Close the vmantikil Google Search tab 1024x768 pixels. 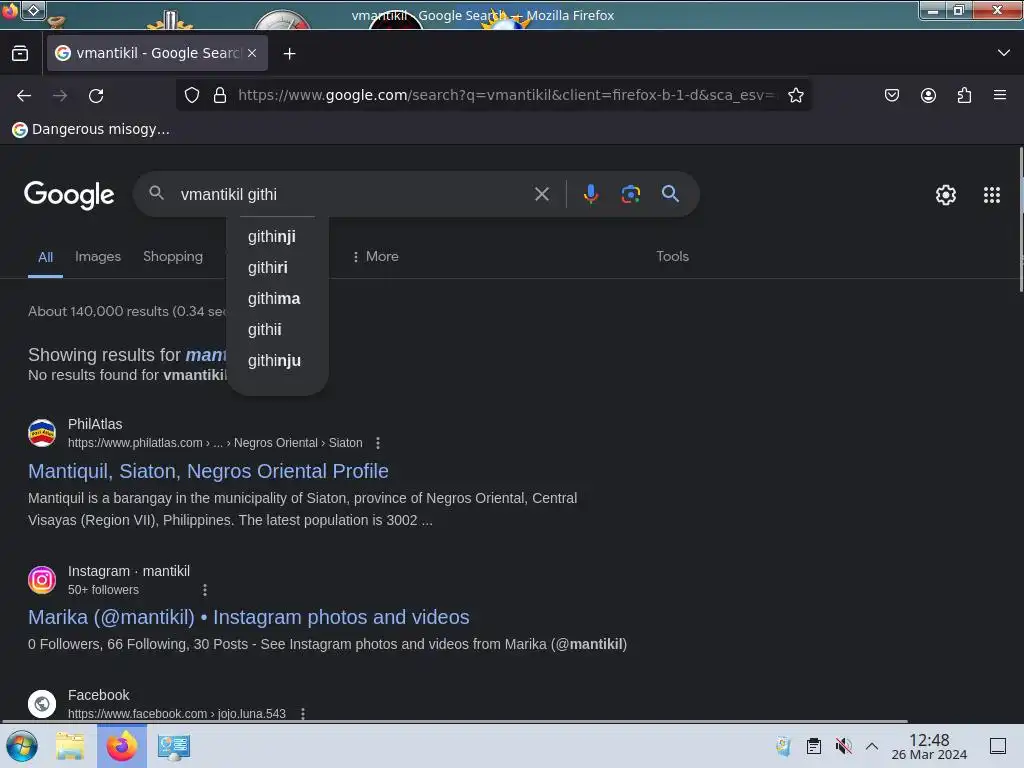click(252, 54)
